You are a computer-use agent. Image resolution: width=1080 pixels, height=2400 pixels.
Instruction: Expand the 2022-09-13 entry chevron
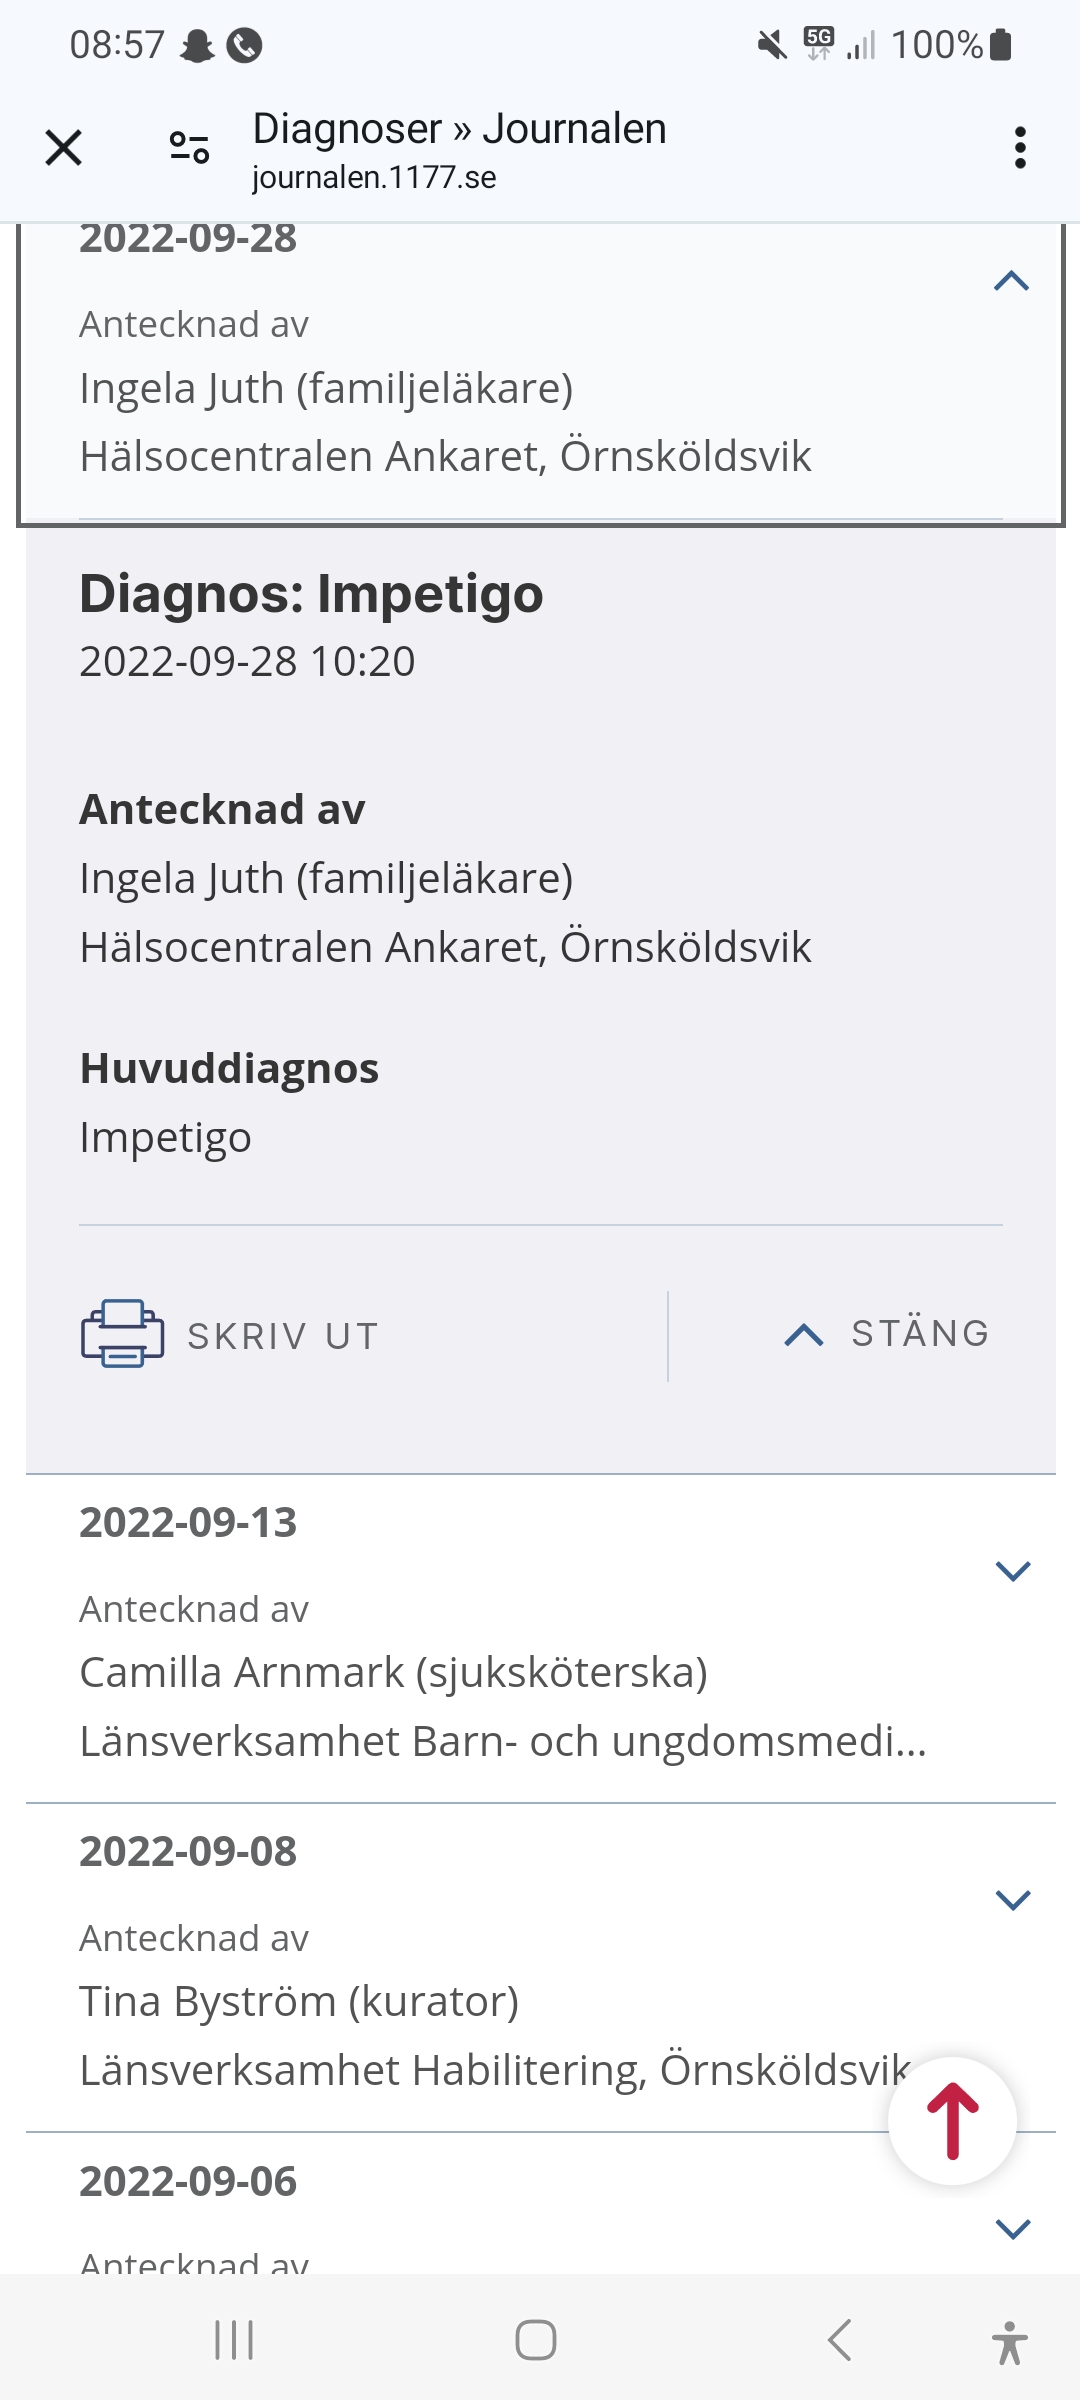(x=1013, y=1571)
